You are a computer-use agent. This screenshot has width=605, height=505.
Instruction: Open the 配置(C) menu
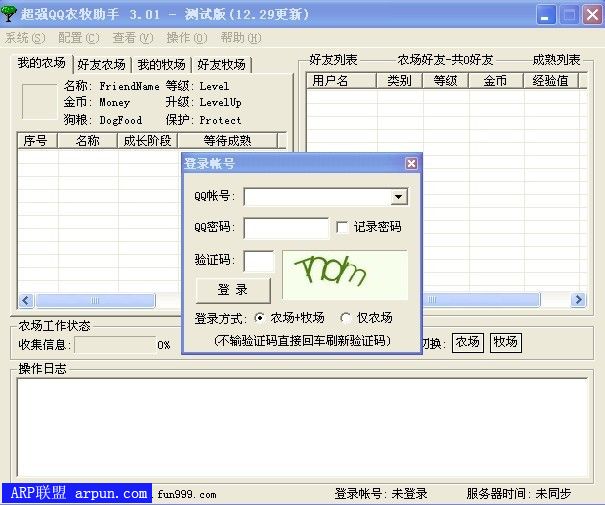pos(79,38)
